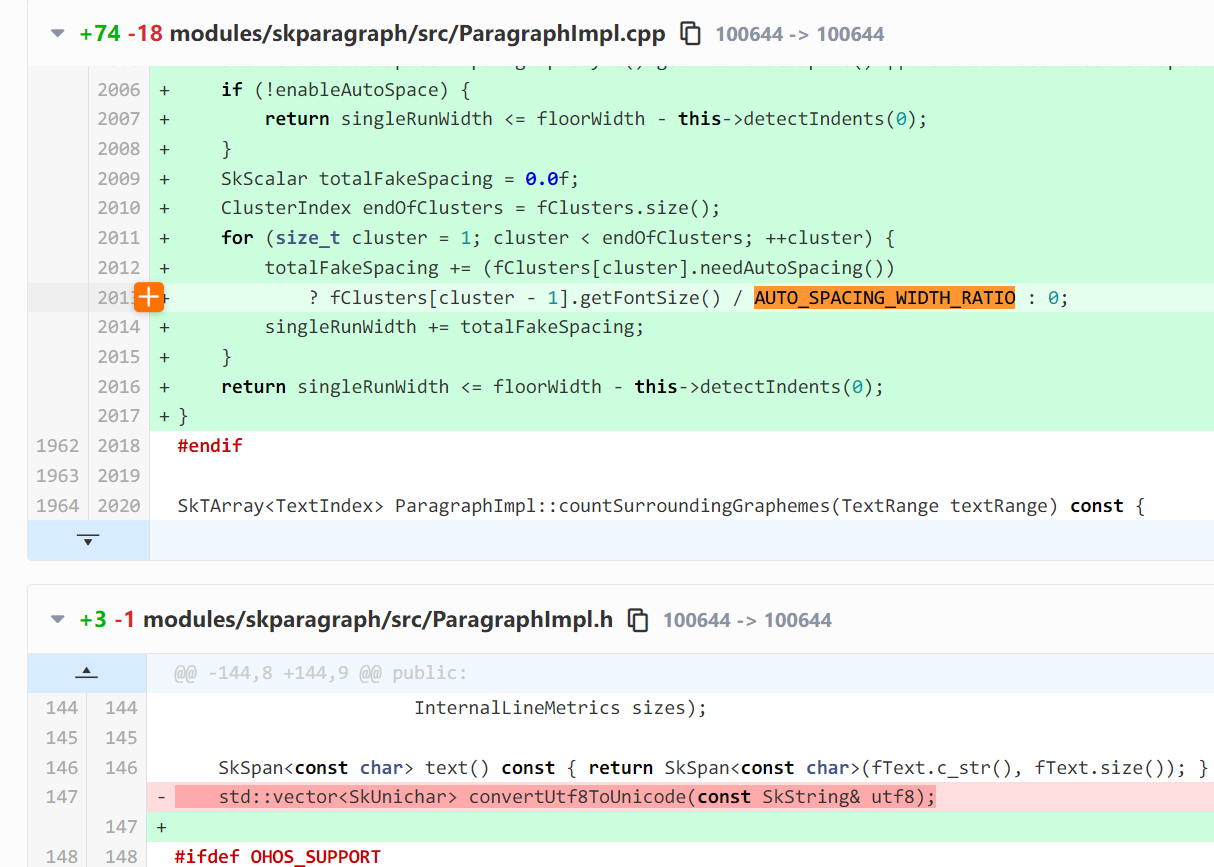
Task: Click line number 2010
Action: 119,208
